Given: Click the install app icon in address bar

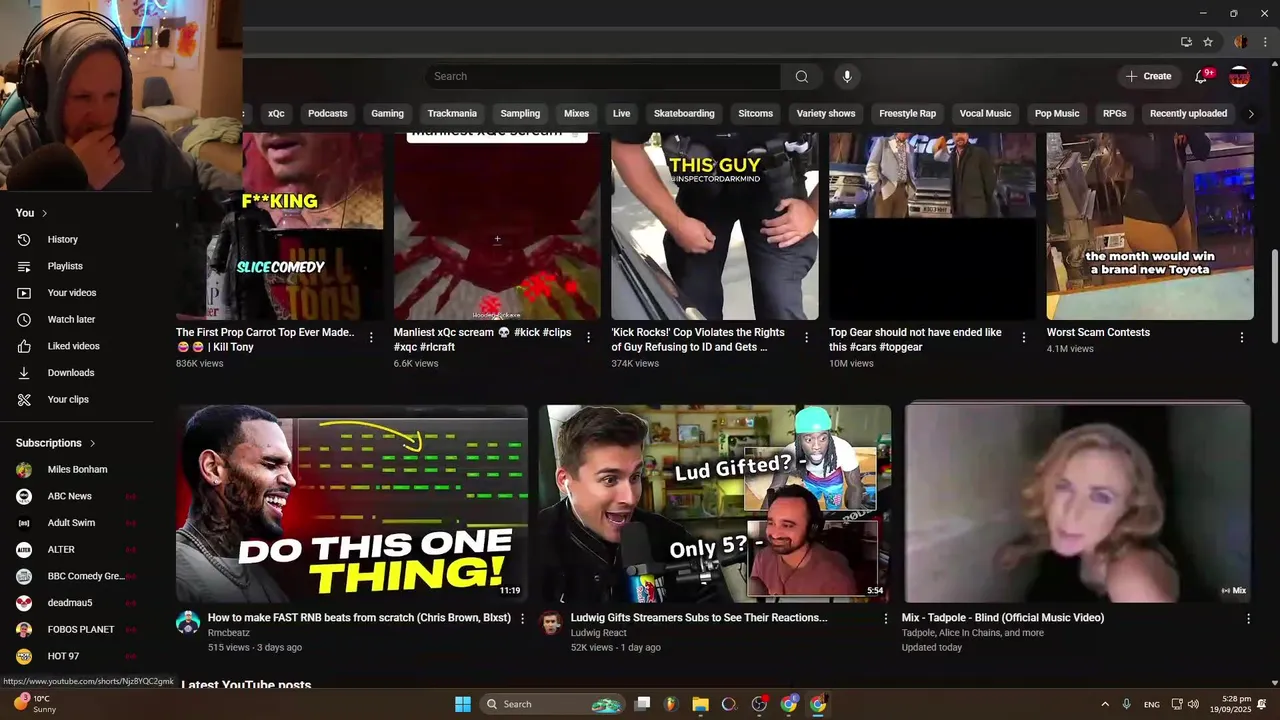Looking at the screenshot, I should (1186, 42).
